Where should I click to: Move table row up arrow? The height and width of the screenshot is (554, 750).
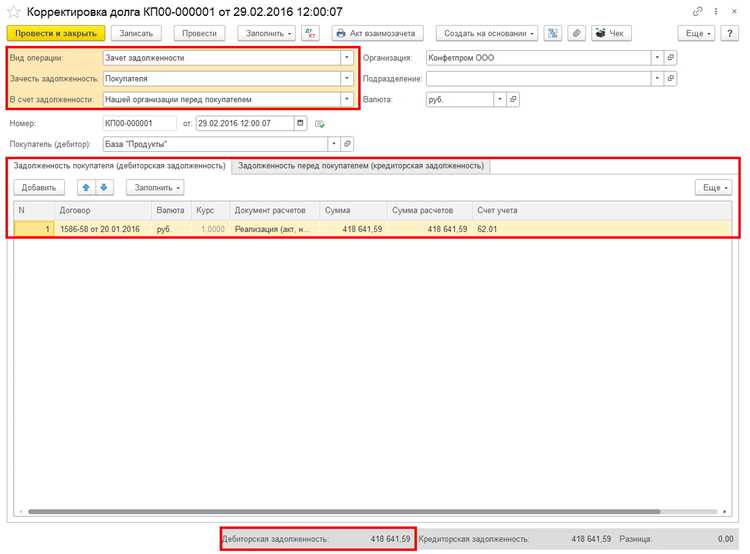click(x=86, y=188)
